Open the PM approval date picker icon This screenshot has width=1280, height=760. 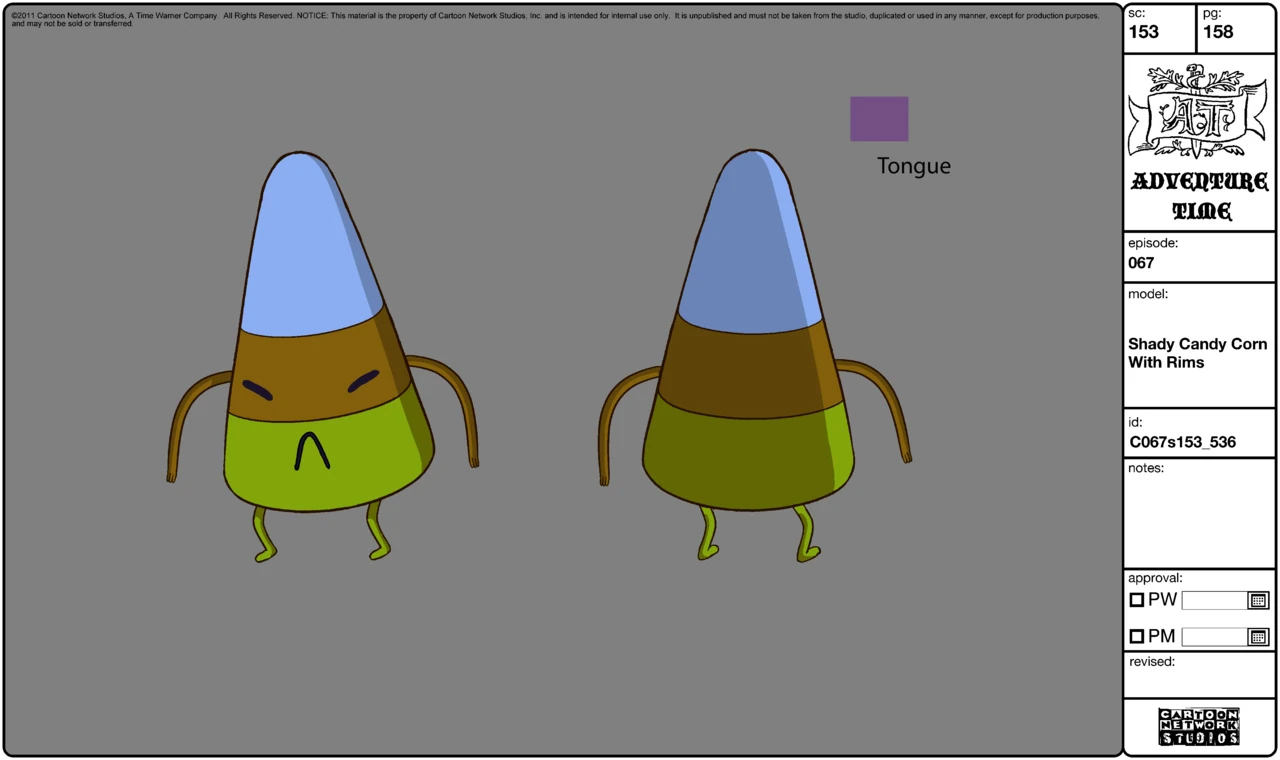point(1257,636)
